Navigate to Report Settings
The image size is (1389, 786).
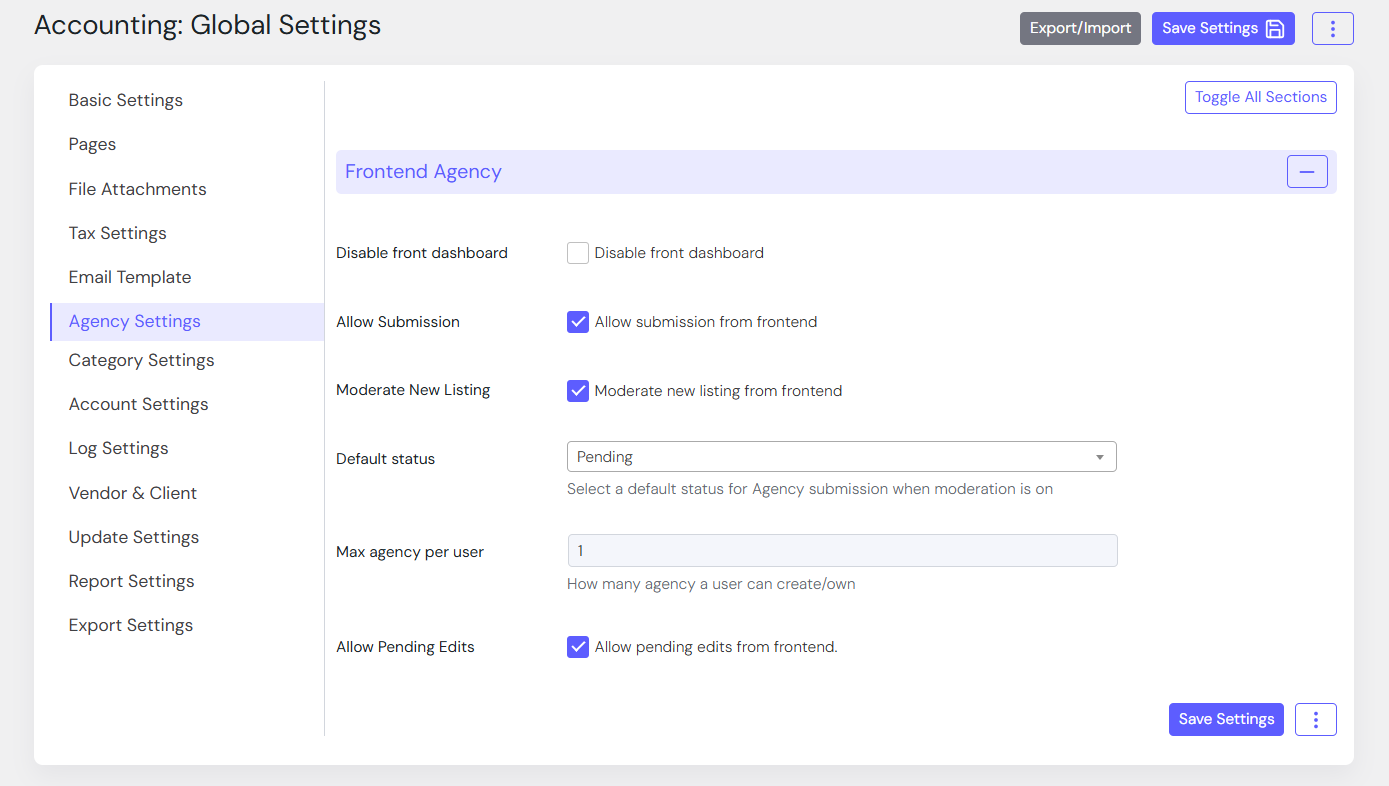pos(132,581)
